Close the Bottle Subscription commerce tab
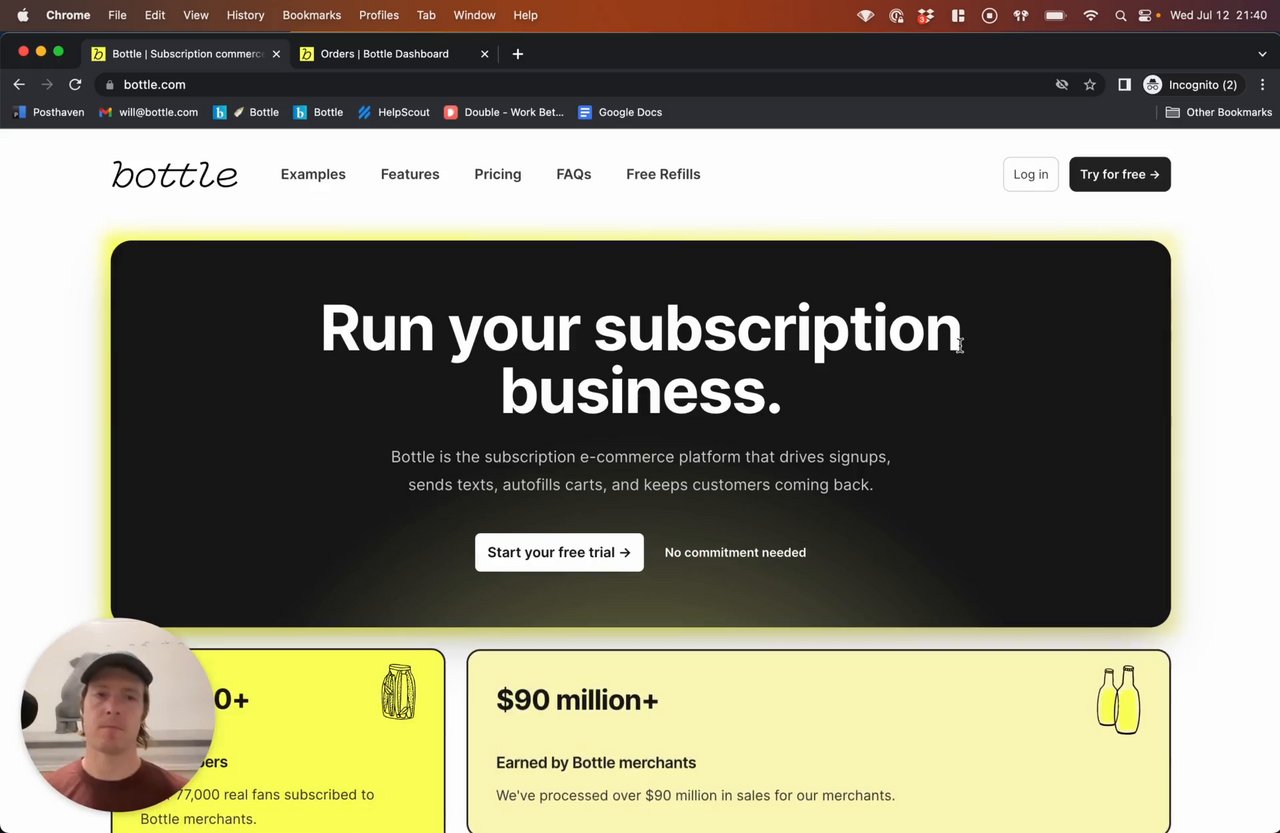This screenshot has width=1280, height=833. pyautogui.click(x=276, y=54)
